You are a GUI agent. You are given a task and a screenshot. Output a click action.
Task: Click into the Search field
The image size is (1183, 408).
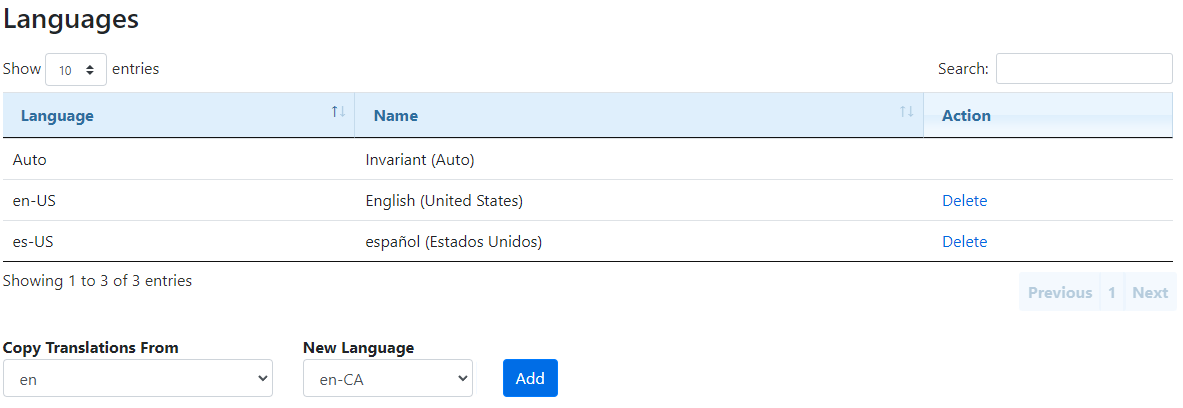click(x=1084, y=69)
